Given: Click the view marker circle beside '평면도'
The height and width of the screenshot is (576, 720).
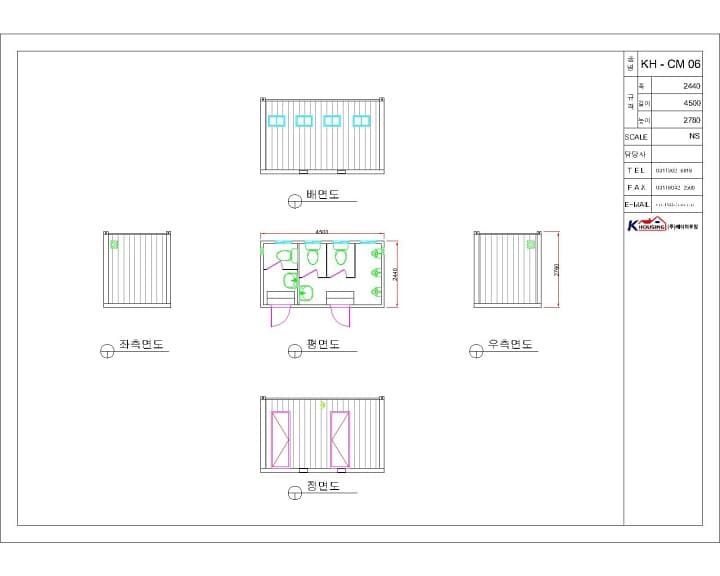Looking at the screenshot, I should click(x=295, y=351).
